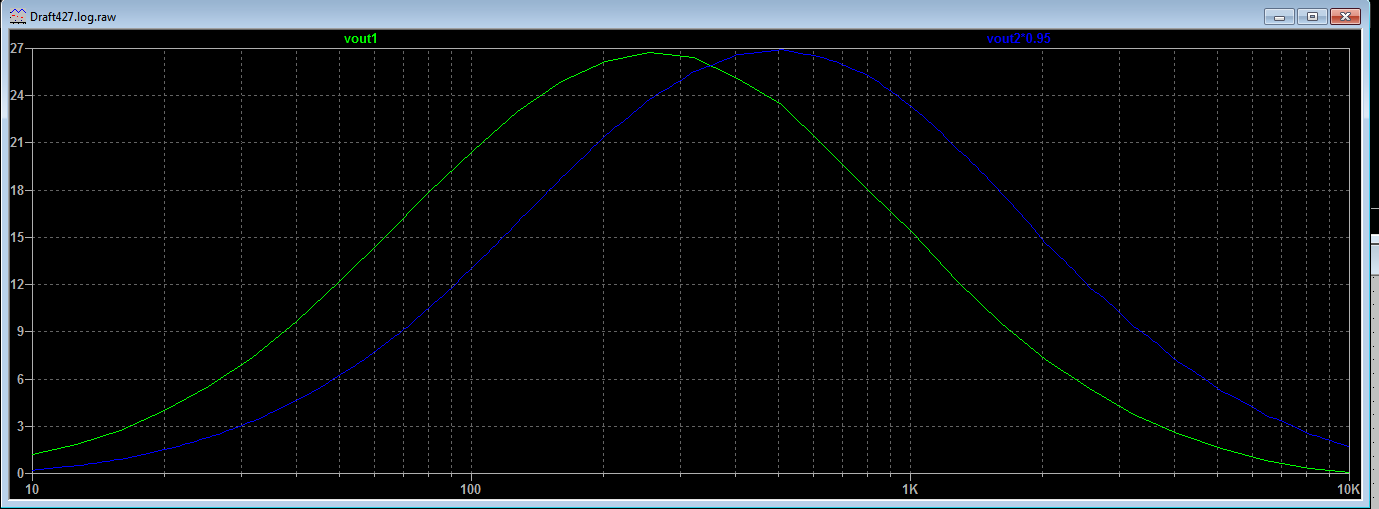The image size is (1379, 509).
Task: Click the peak of the green vout1 curve
Action: point(650,52)
